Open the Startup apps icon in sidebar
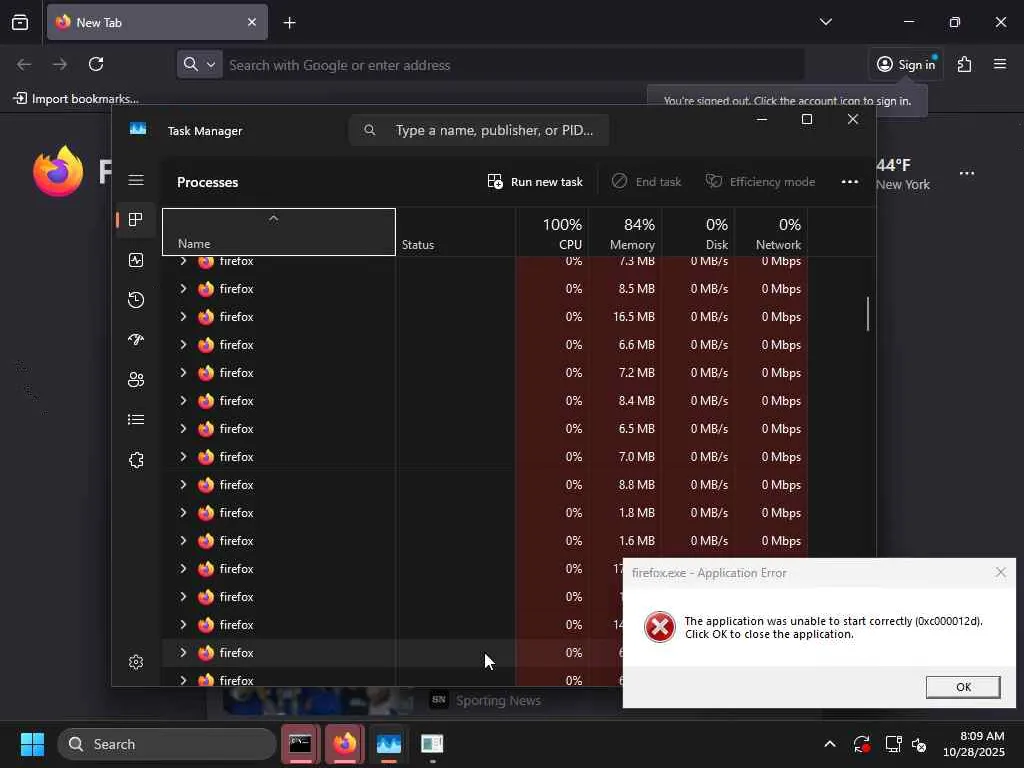The width and height of the screenshot is (1024, 768). click(136, 340)
